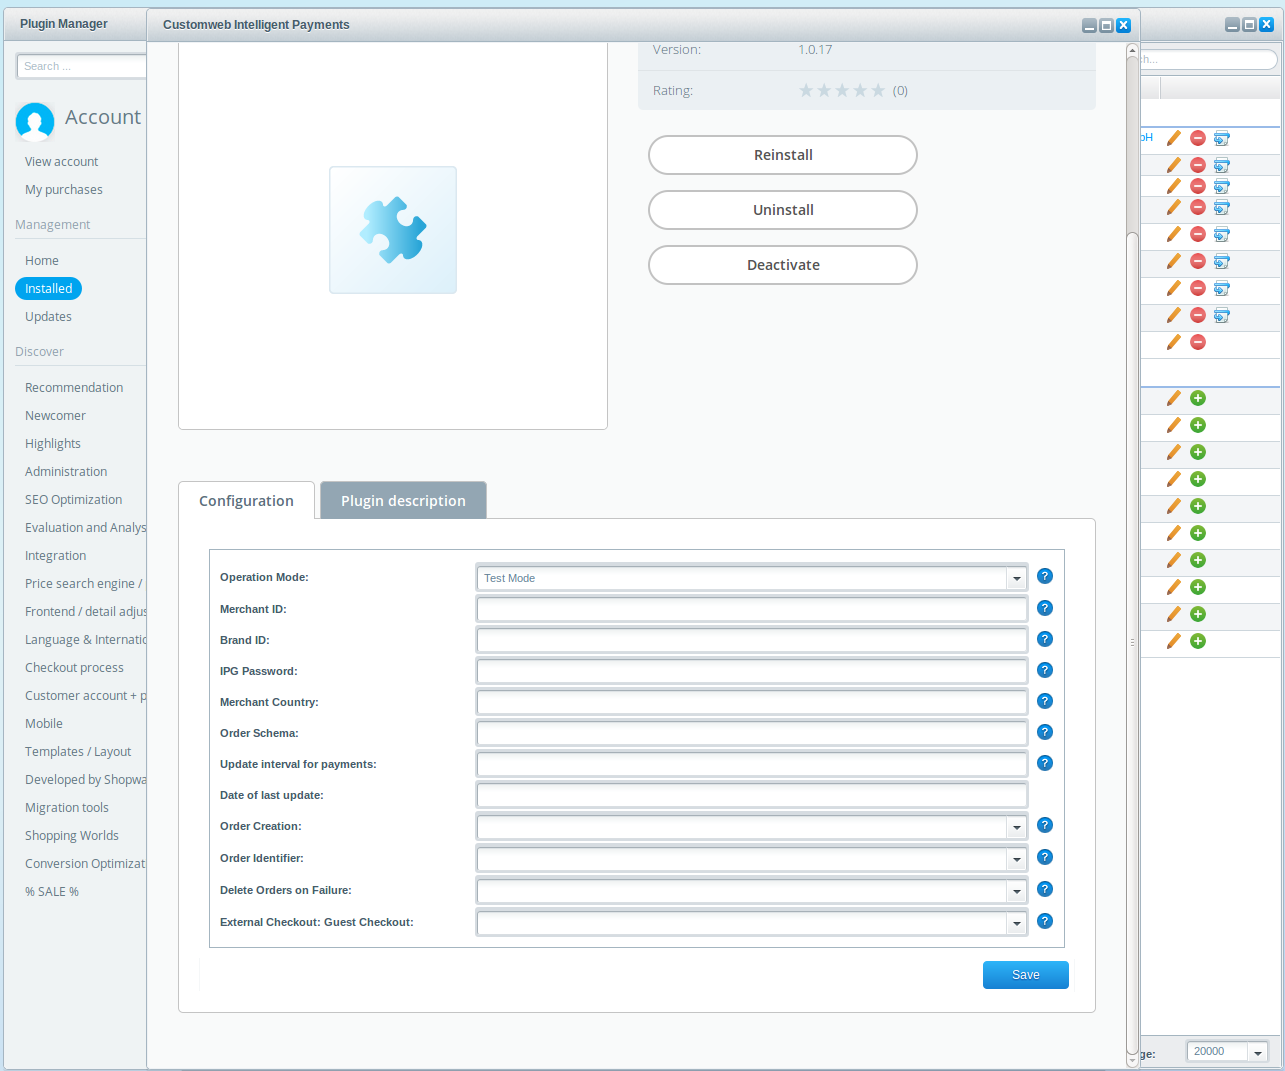The image size is (1285, 1071).
Task: Focus Update interval for payments input
Action: pyautogui.click(x=752, y=764)
